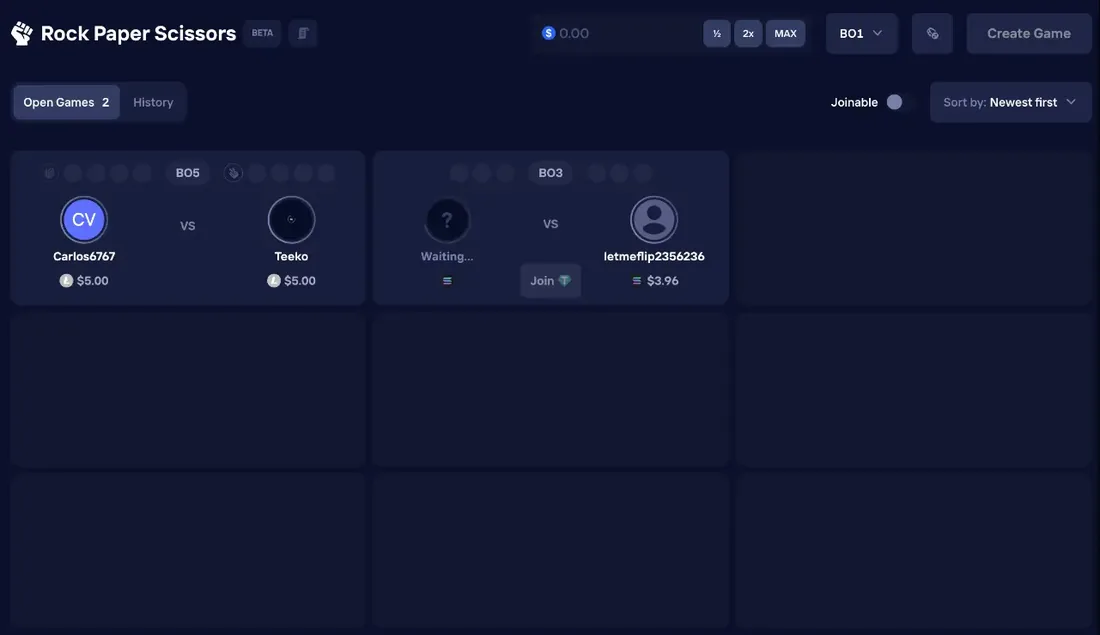The image size is (1100, 635).
Task: Click the Rock Paper Scissors title
Action: tap(138, 33)
